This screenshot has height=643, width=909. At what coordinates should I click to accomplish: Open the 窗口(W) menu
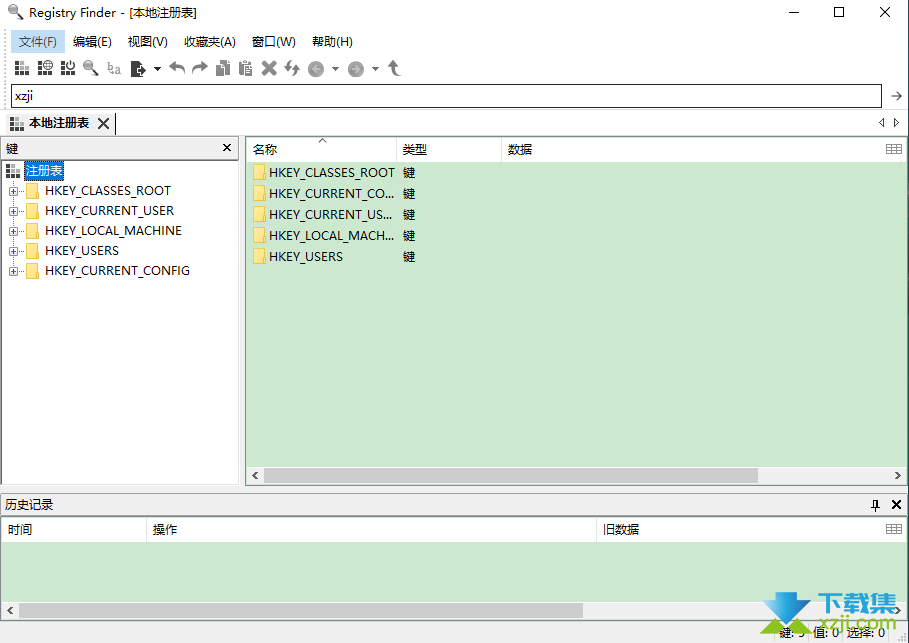[x=274, y=42]
